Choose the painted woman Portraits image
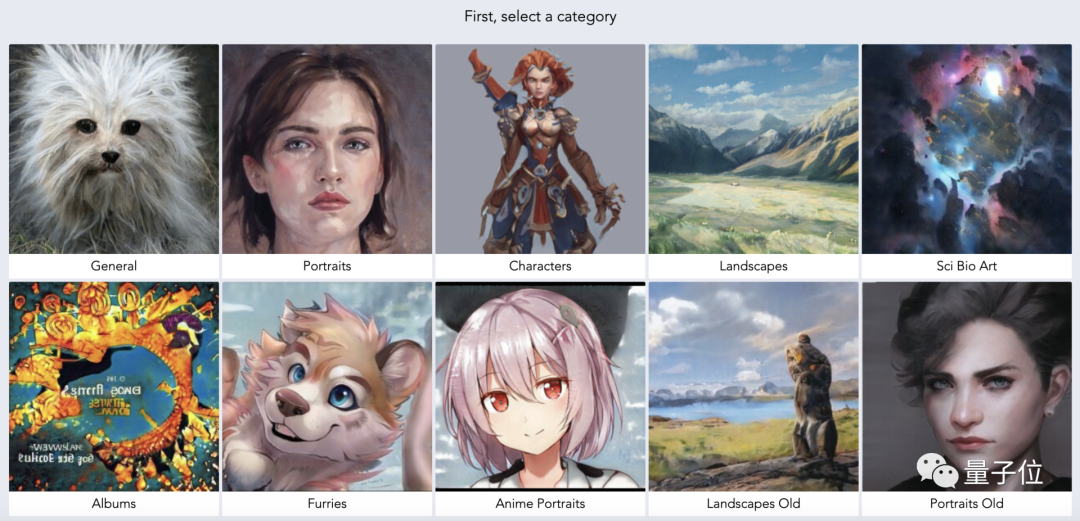The image size is (1080, 521). [327, 149]
